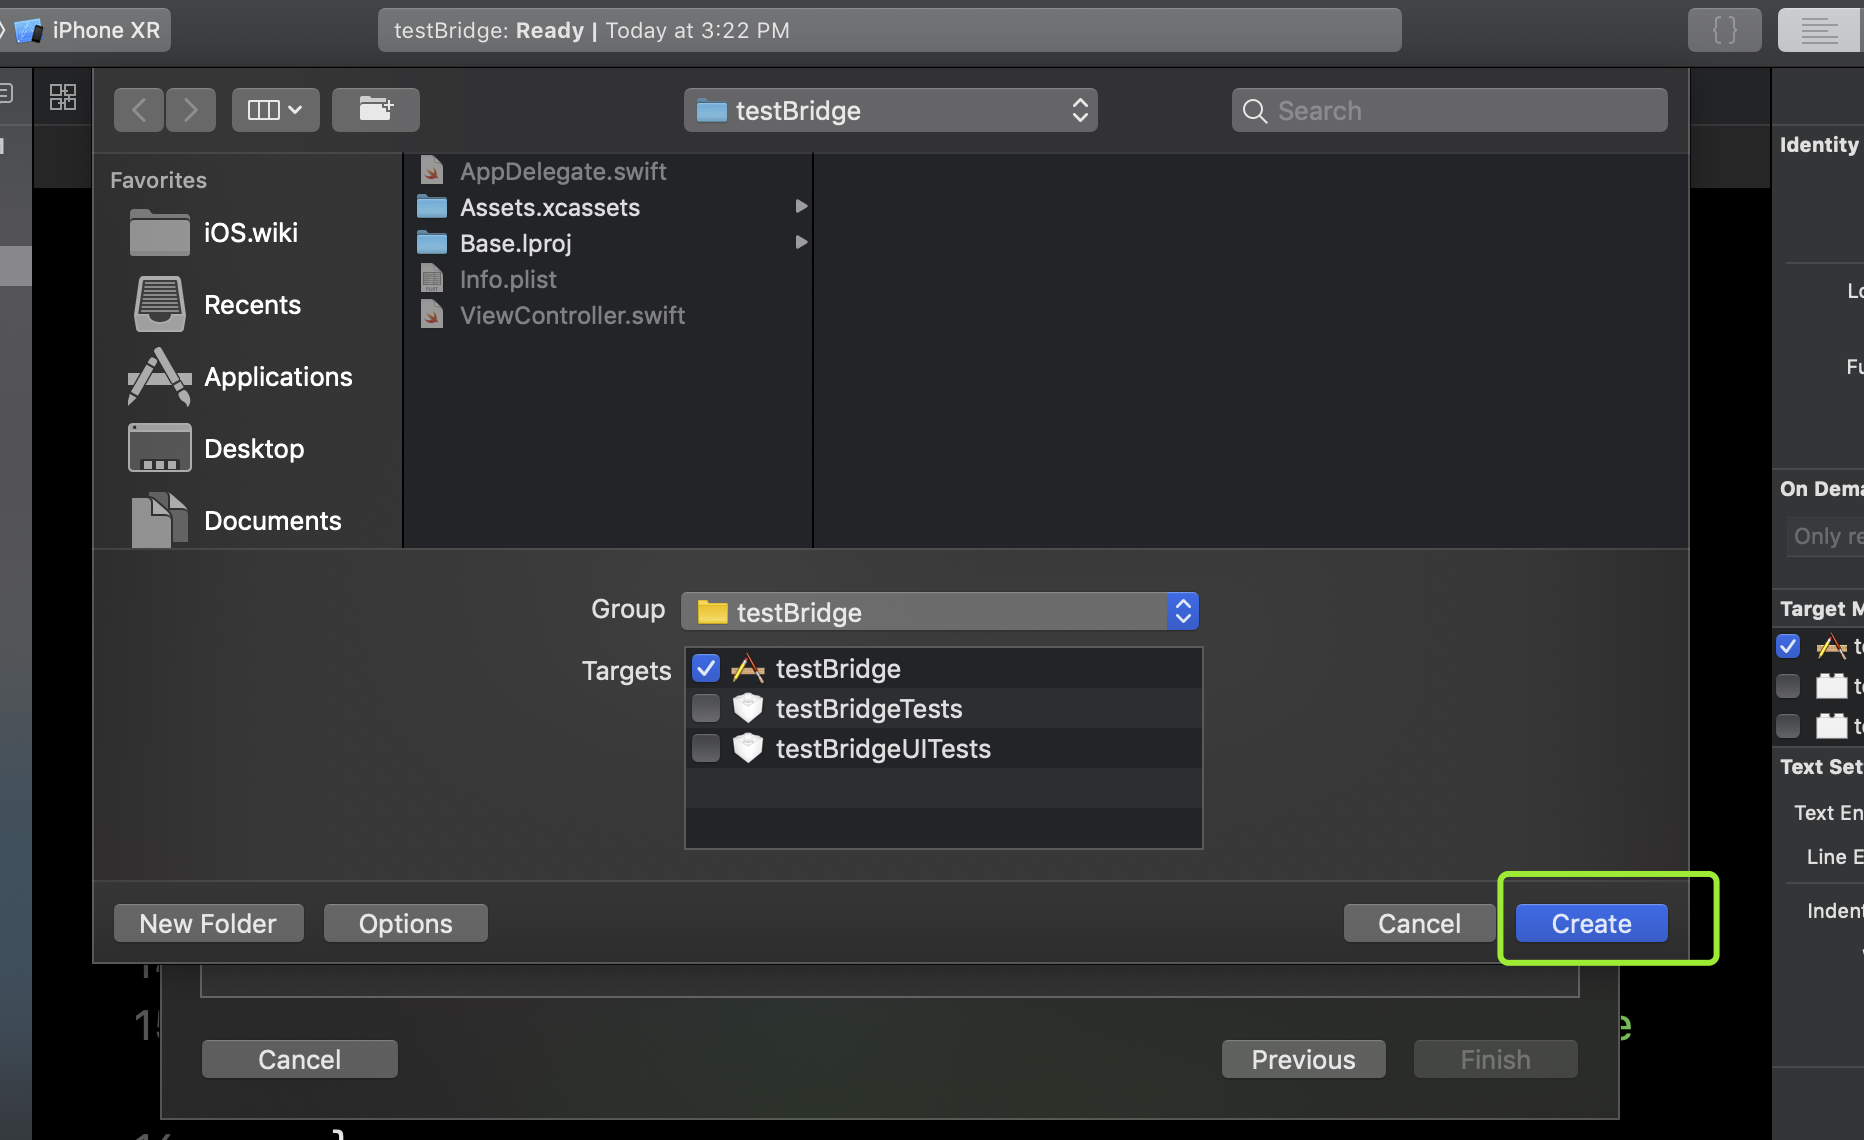Uncheck the testBridge target checkbox
The height and width of the screenshot is (1140, 1864).
706,668
